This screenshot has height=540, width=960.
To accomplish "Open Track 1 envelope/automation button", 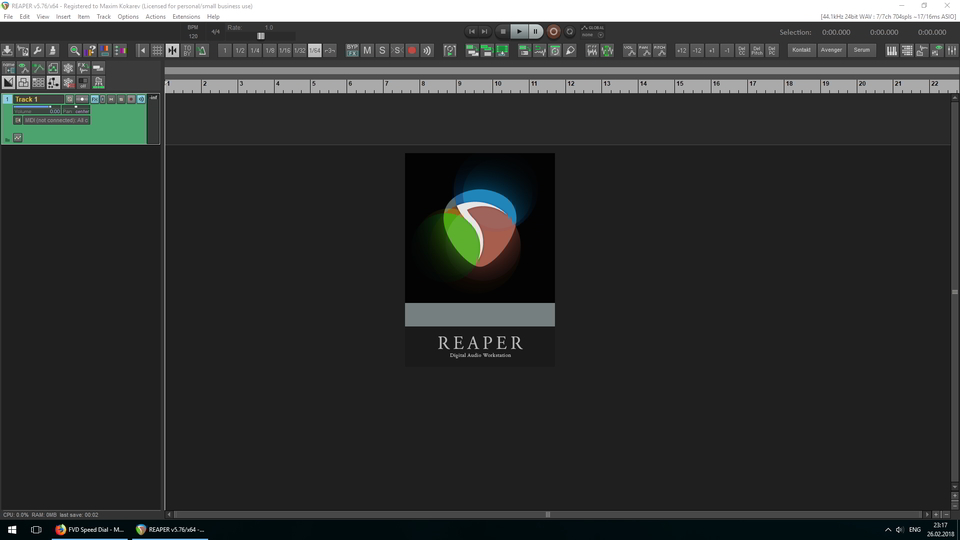I will point(18,138).
